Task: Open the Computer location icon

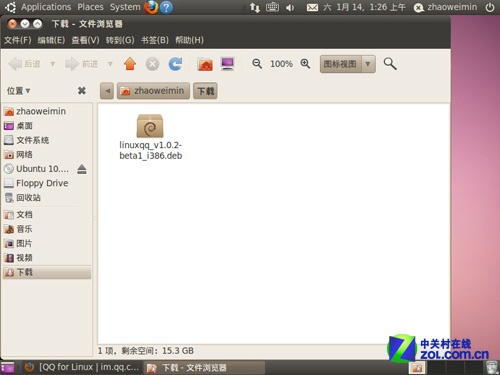Action: [x=228, y=64]
